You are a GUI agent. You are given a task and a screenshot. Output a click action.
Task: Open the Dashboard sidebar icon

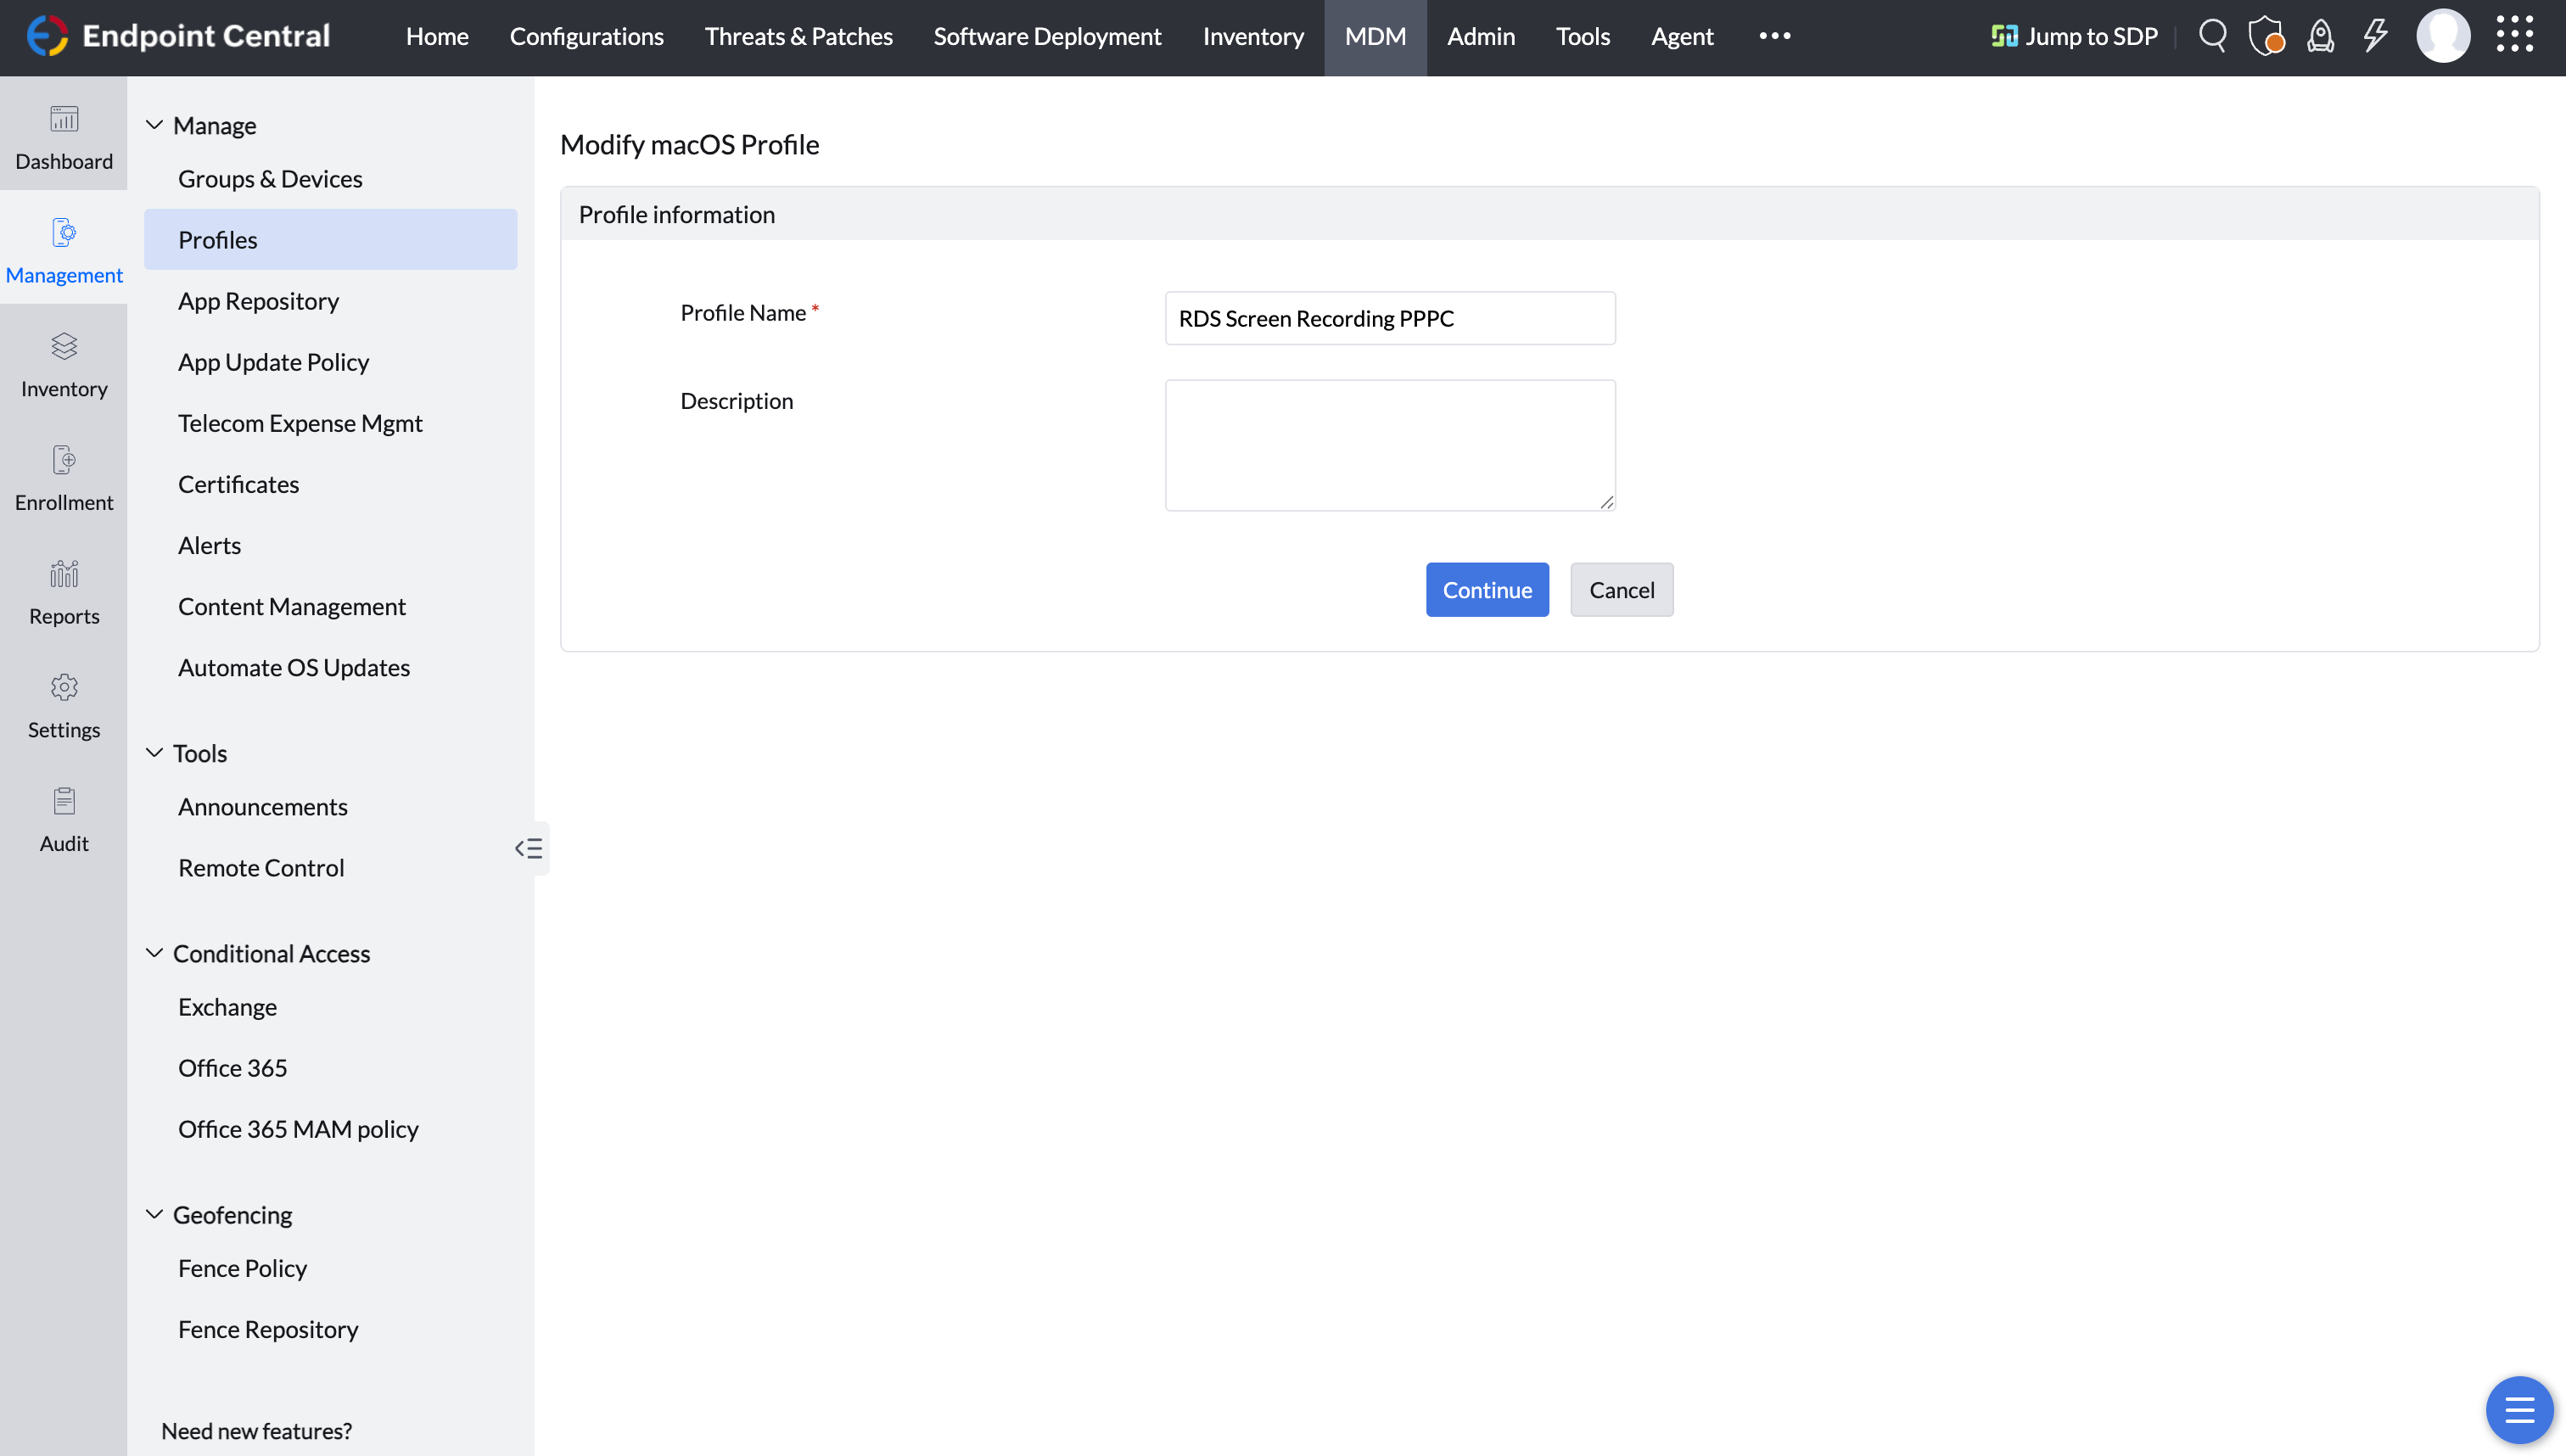coord(64,135)
